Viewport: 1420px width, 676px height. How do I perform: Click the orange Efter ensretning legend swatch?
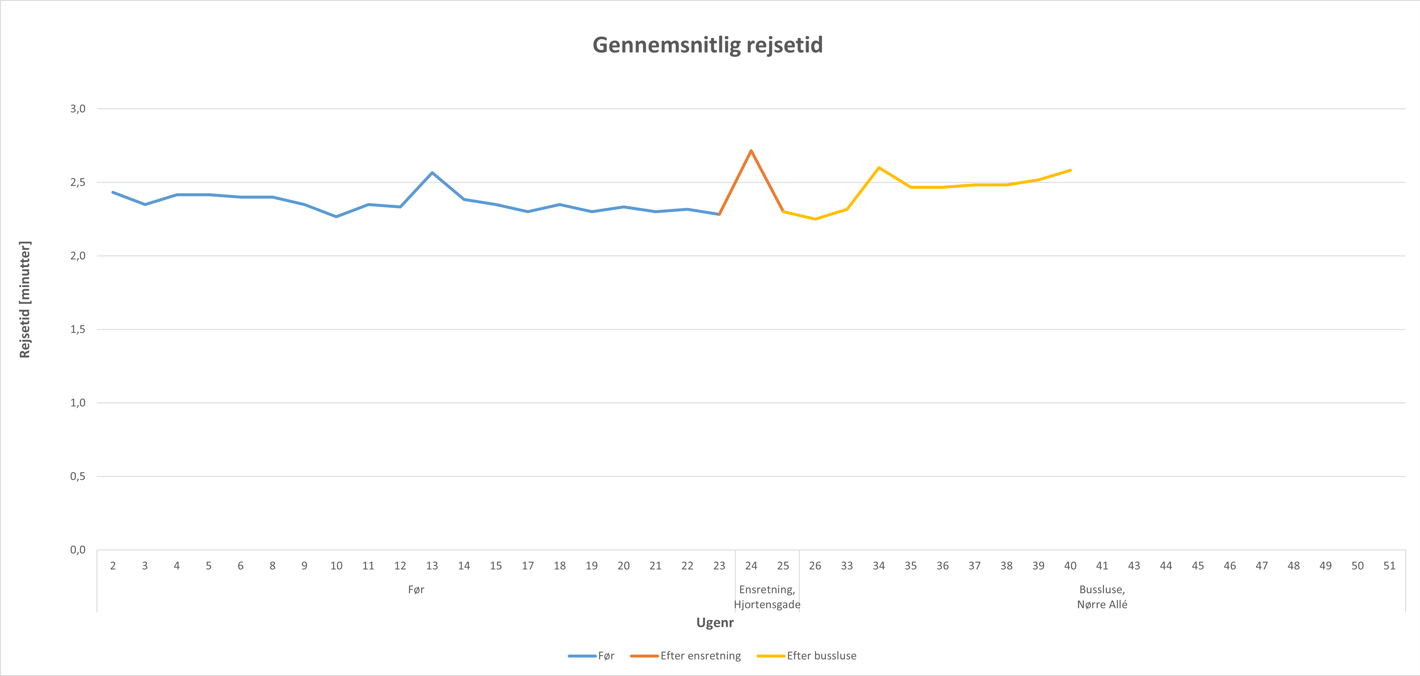[x=644, y=656]
